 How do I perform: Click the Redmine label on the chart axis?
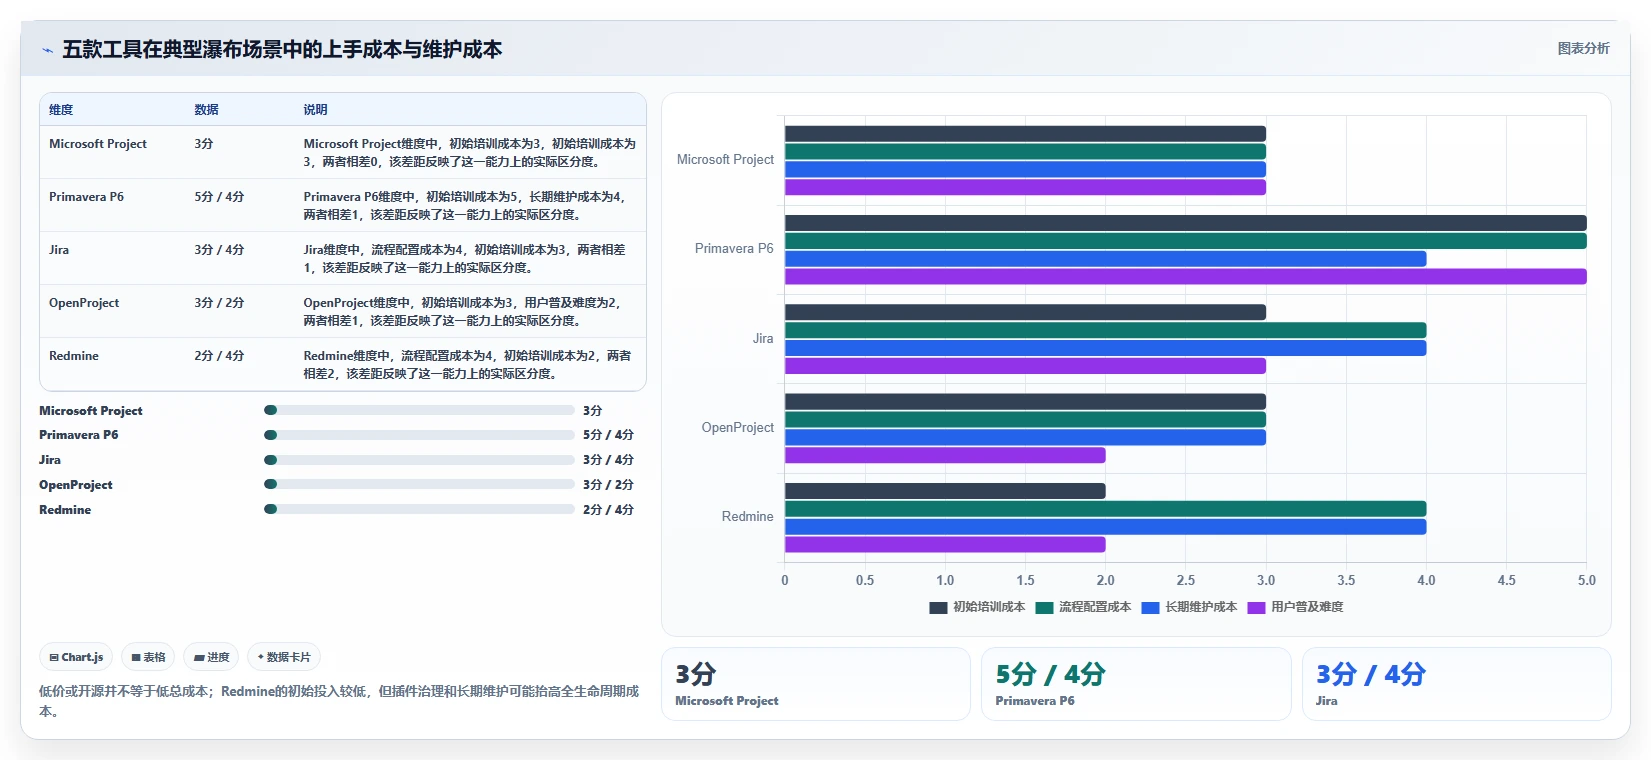tap(748, 517)
